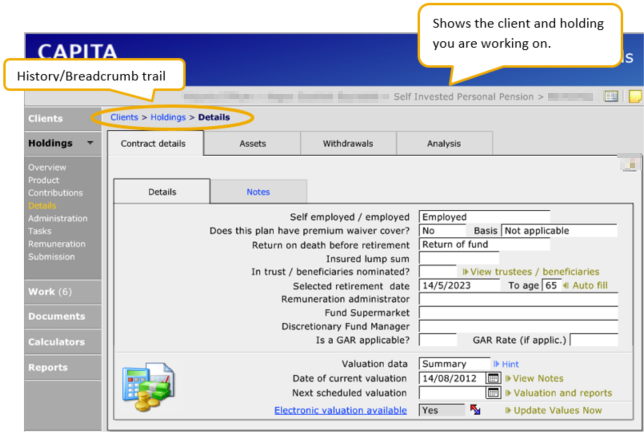The image size is (644, 436).
Task: Select Contributions in Holdings submenu
Action: 55,193
